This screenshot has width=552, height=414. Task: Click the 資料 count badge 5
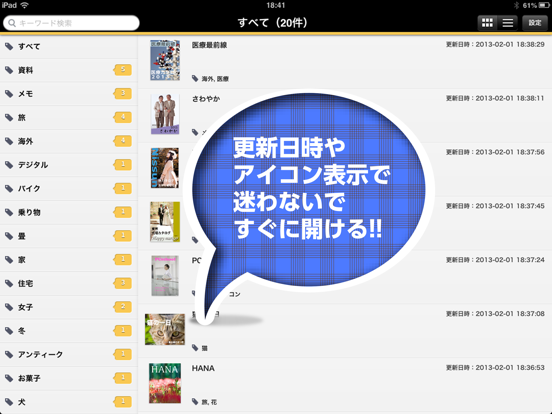click(123, 70)
